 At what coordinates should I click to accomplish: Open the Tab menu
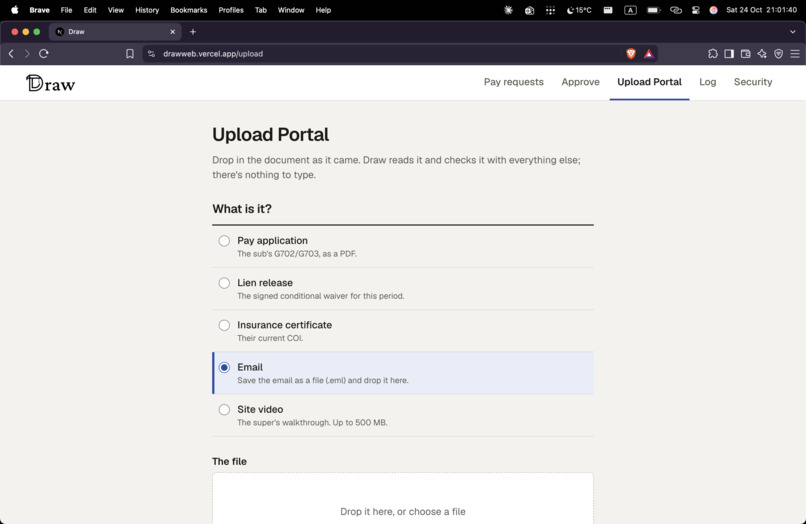[261, 10]
